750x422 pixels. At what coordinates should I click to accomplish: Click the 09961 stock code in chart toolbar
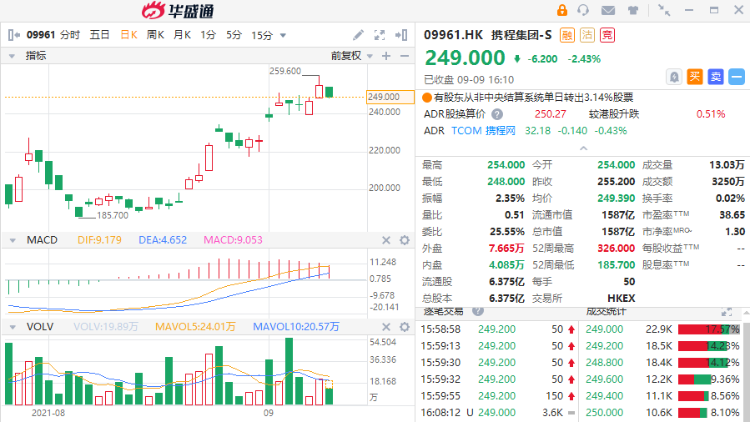click(41, 35)
